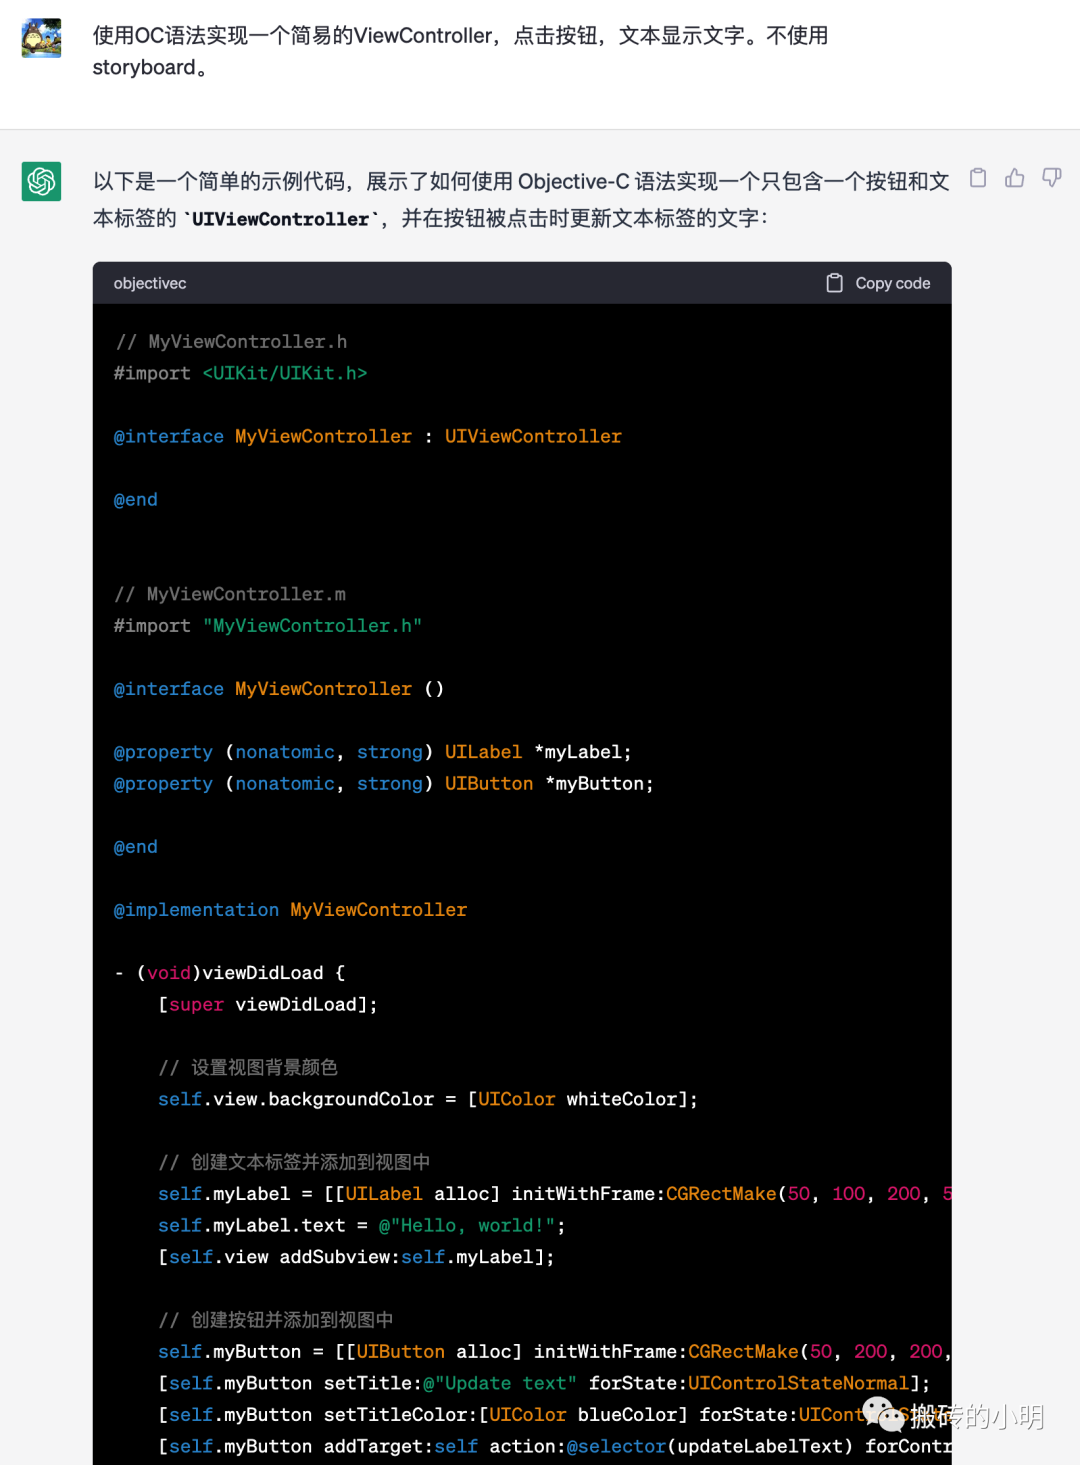Click the inline UIViewController code in reply

coord(280,219)
